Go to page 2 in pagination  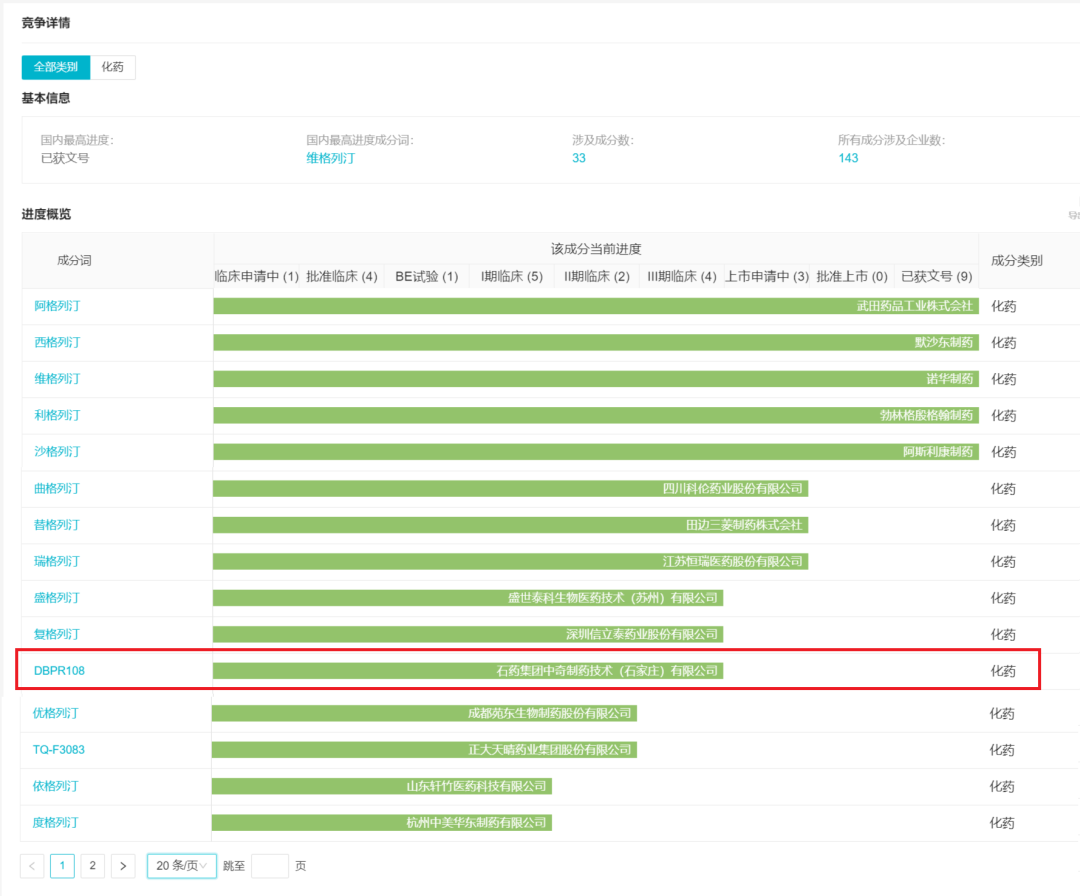[92, 866]
